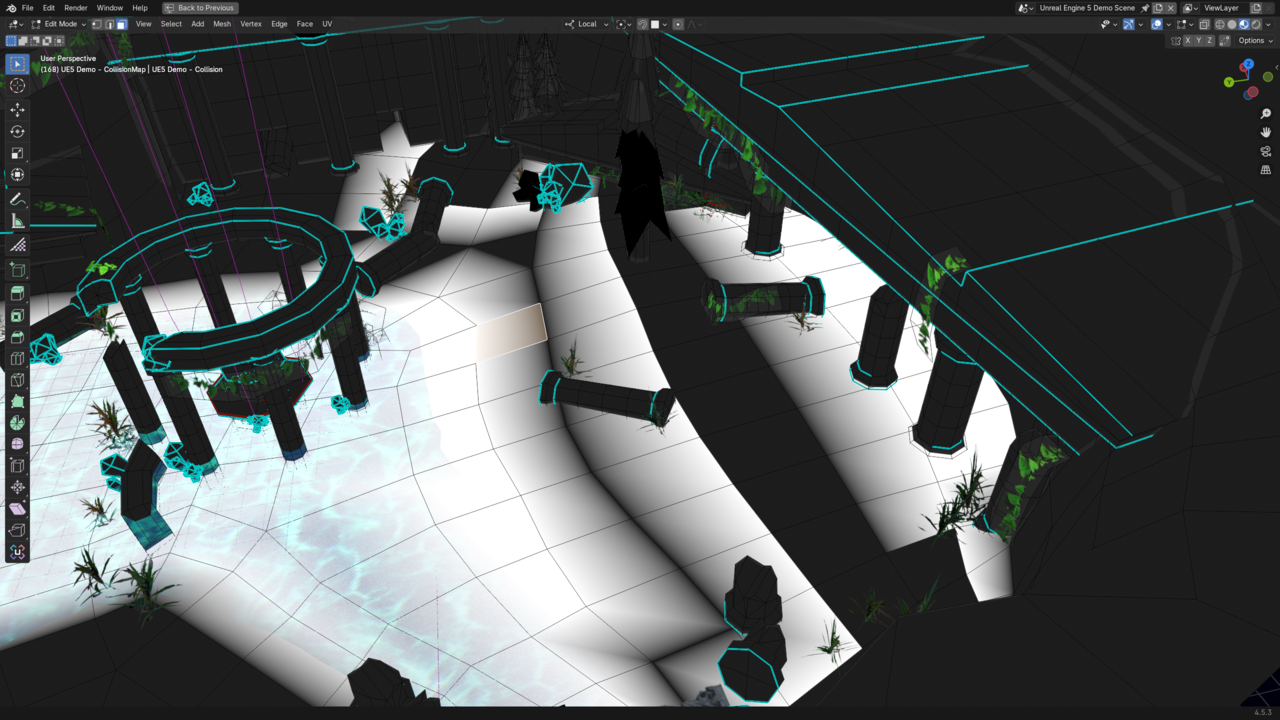The width and height of the screenshot is (1280, 720).
Task: Select the Add Cube tool
Action: [x=17, y=270]
